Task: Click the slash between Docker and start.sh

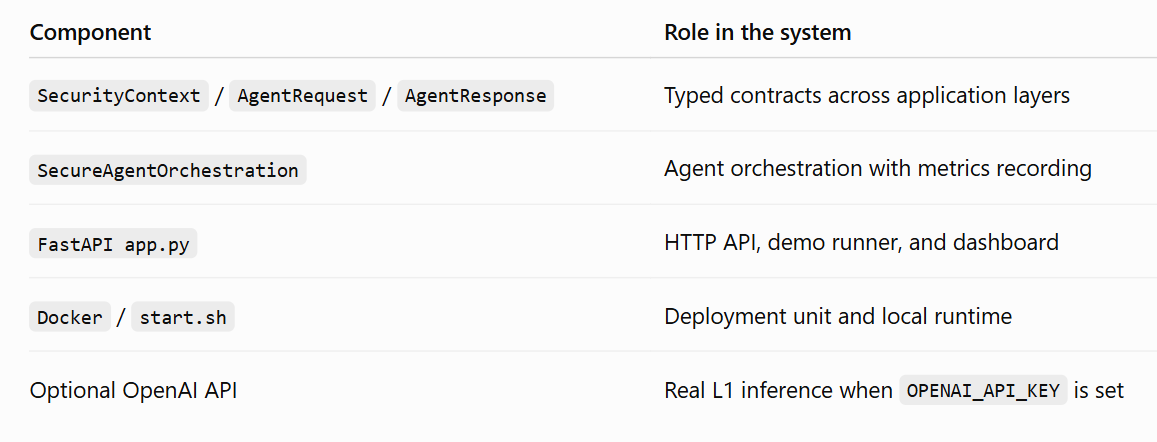Action: (121, 318)
